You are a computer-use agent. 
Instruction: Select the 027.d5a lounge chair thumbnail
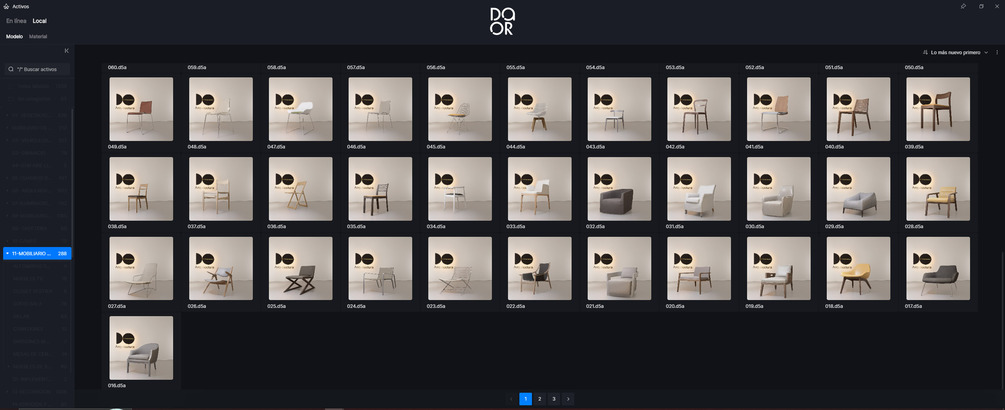(x=141, y=268)
